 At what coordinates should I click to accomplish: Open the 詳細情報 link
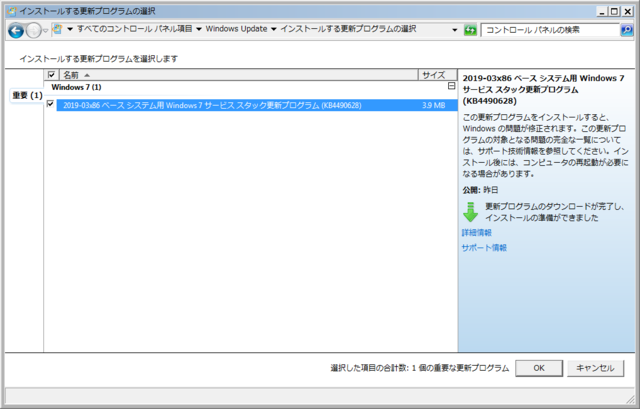tap(477, 233)
